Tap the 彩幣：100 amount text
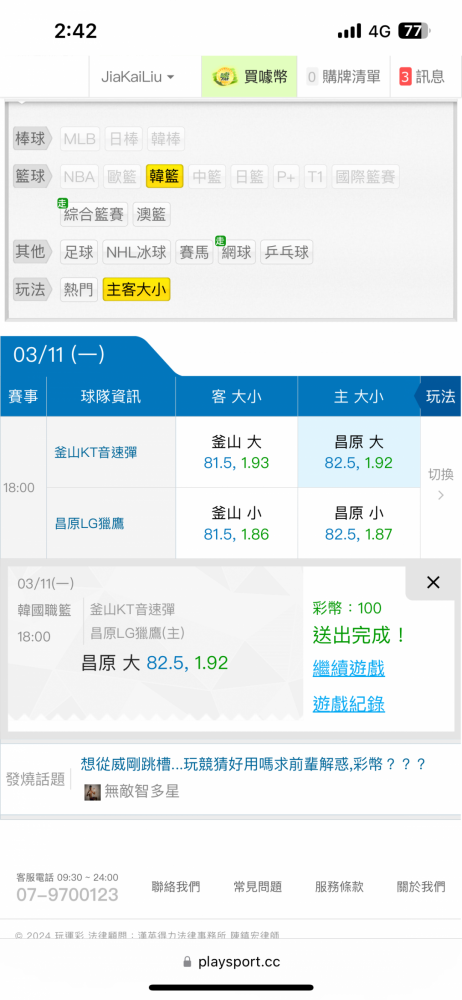This screenshot has width=462, height=1000. pos(347,608)
